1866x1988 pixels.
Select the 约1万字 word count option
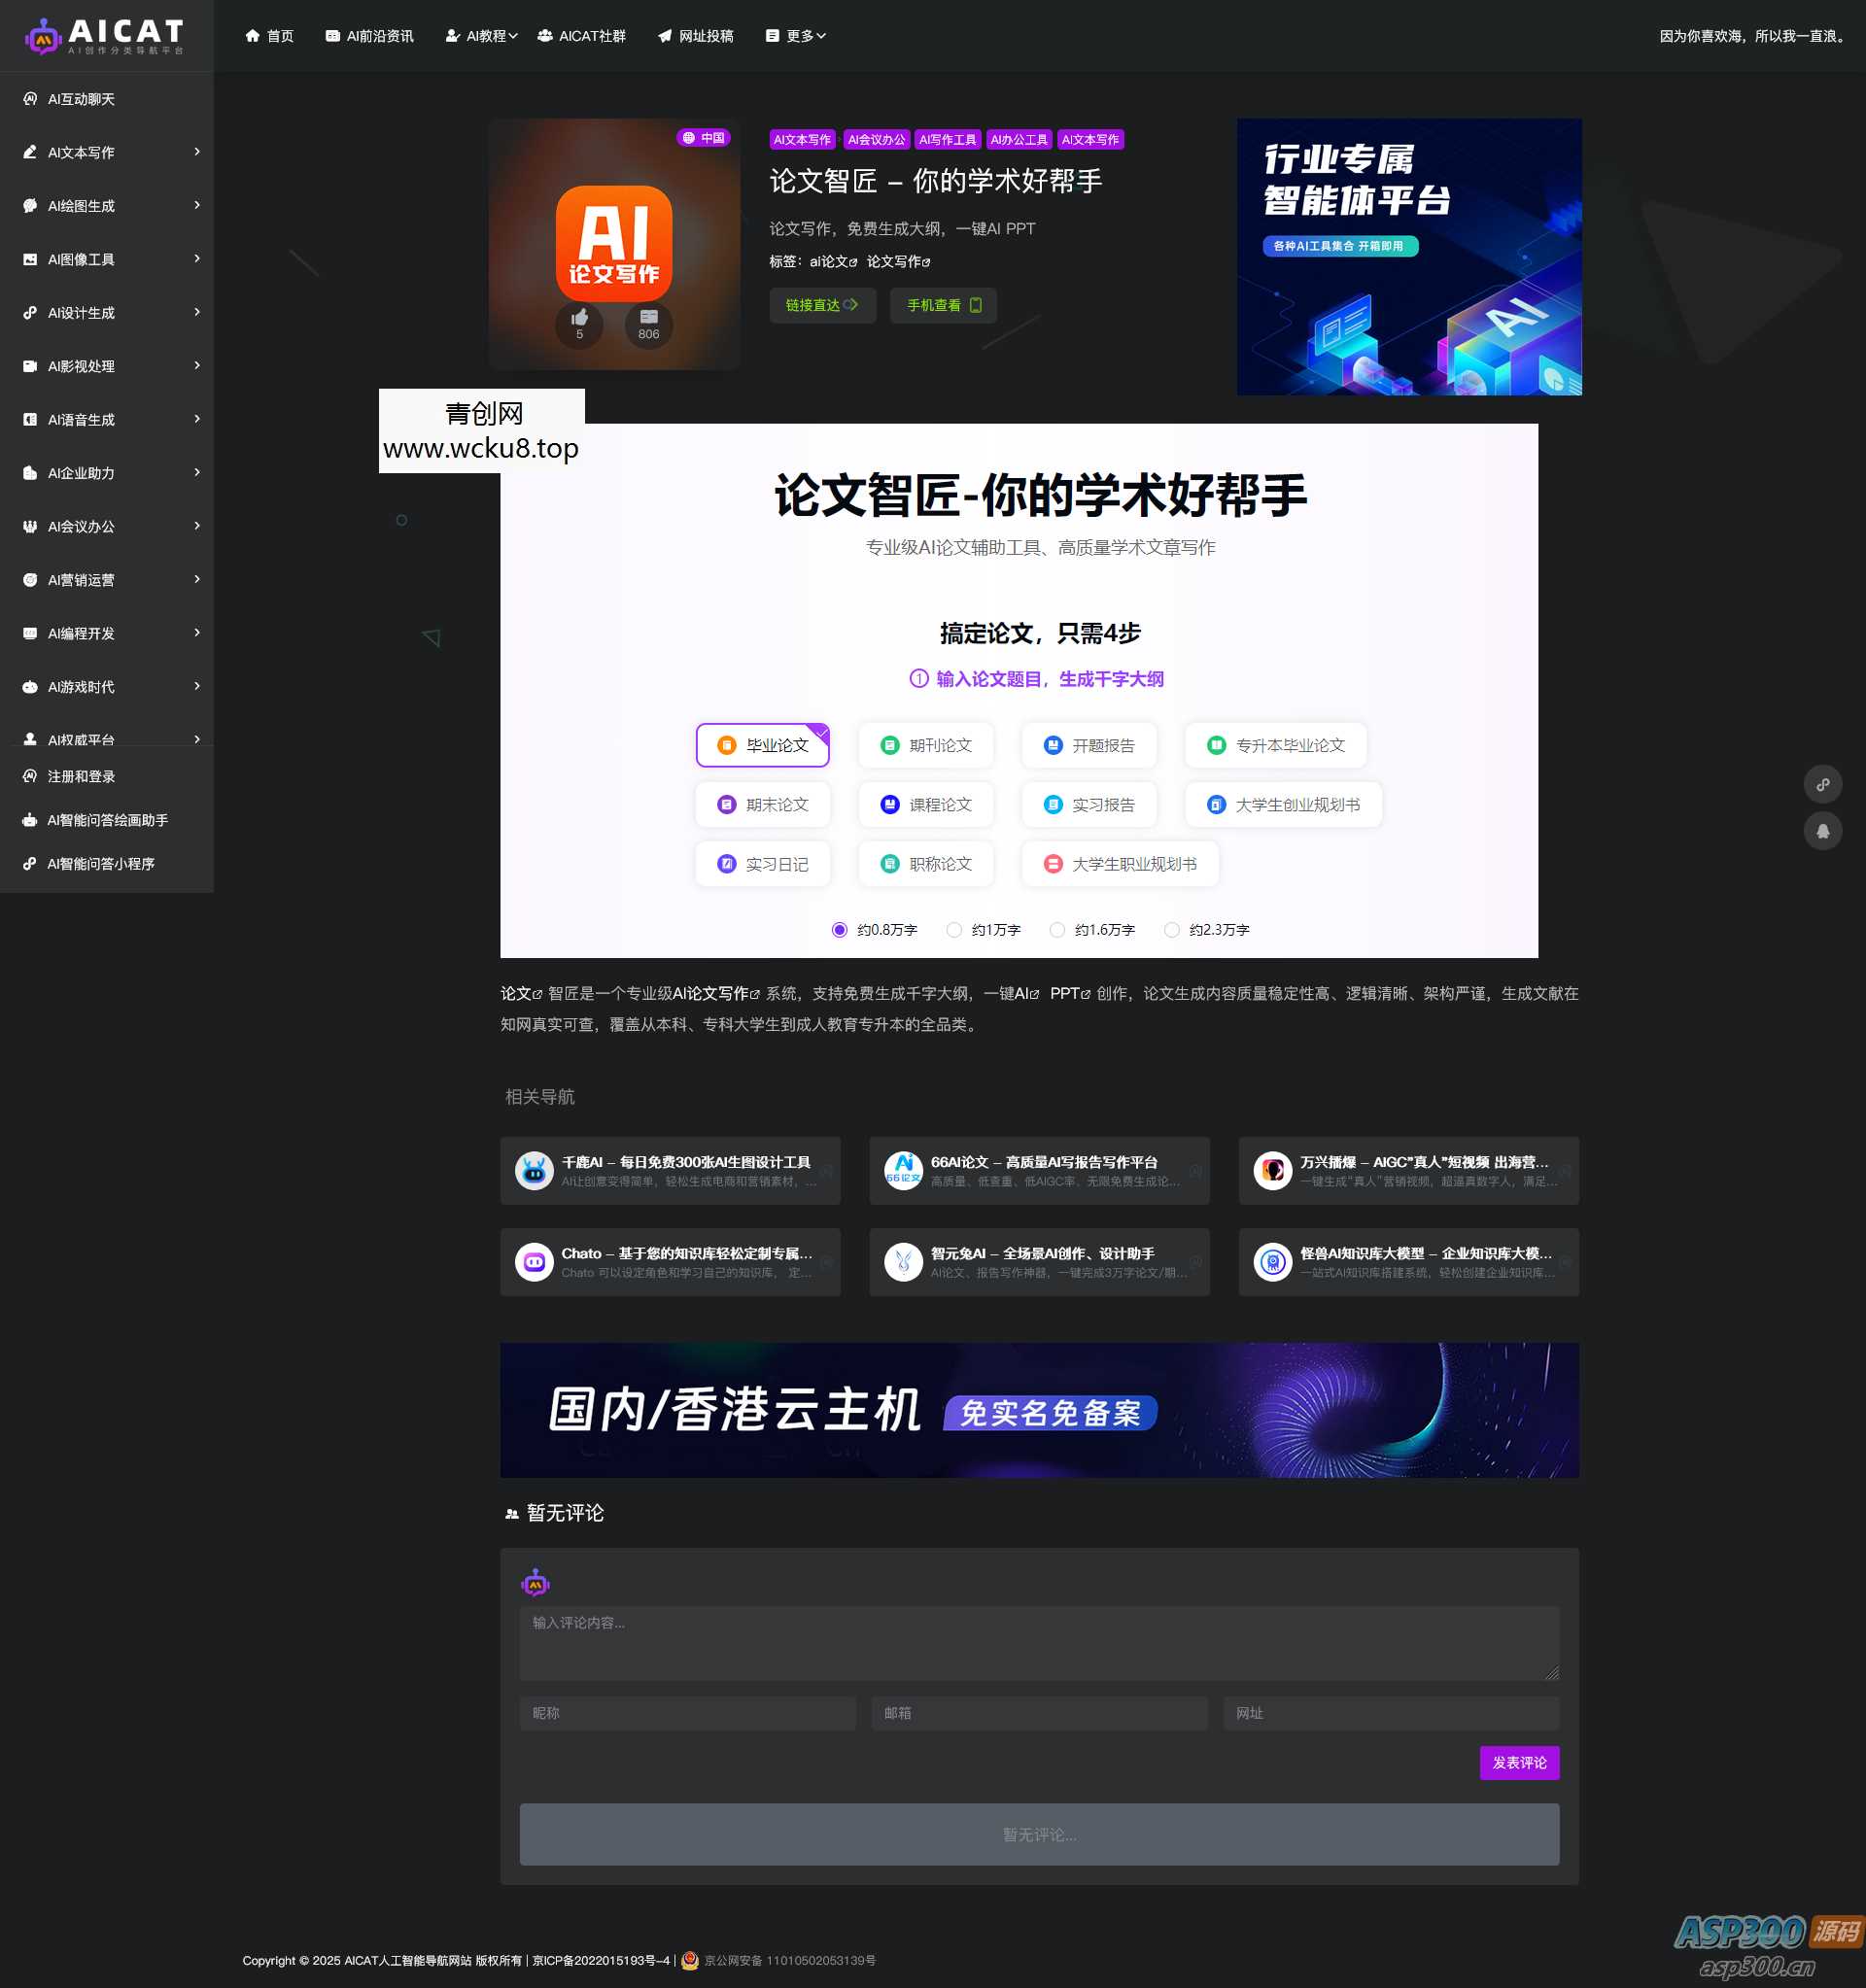click(955, 930)
